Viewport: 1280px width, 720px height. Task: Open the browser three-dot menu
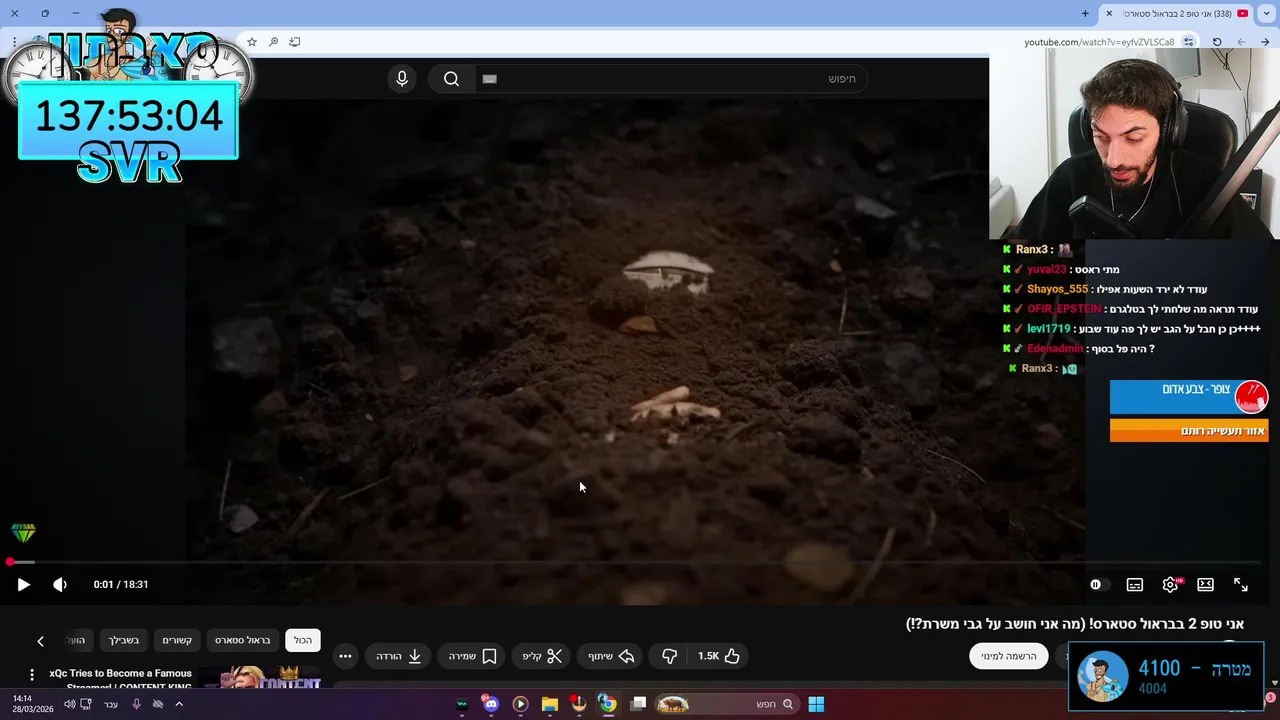(14, 42)
